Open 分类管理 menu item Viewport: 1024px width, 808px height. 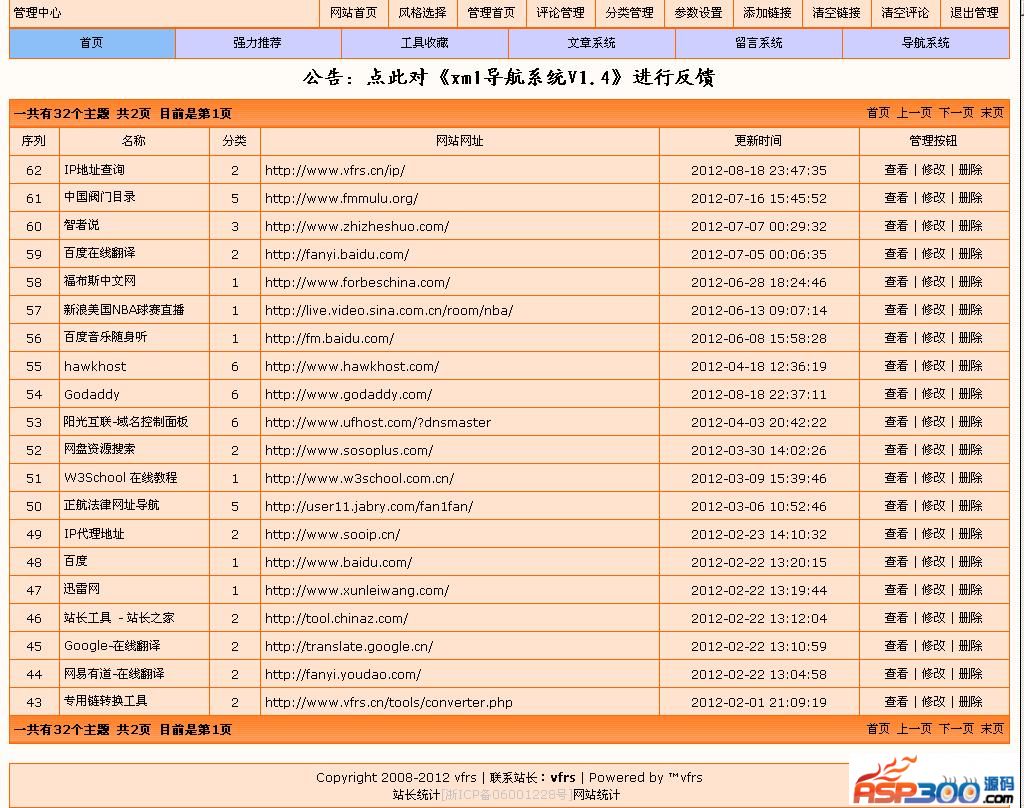(630, 12)
